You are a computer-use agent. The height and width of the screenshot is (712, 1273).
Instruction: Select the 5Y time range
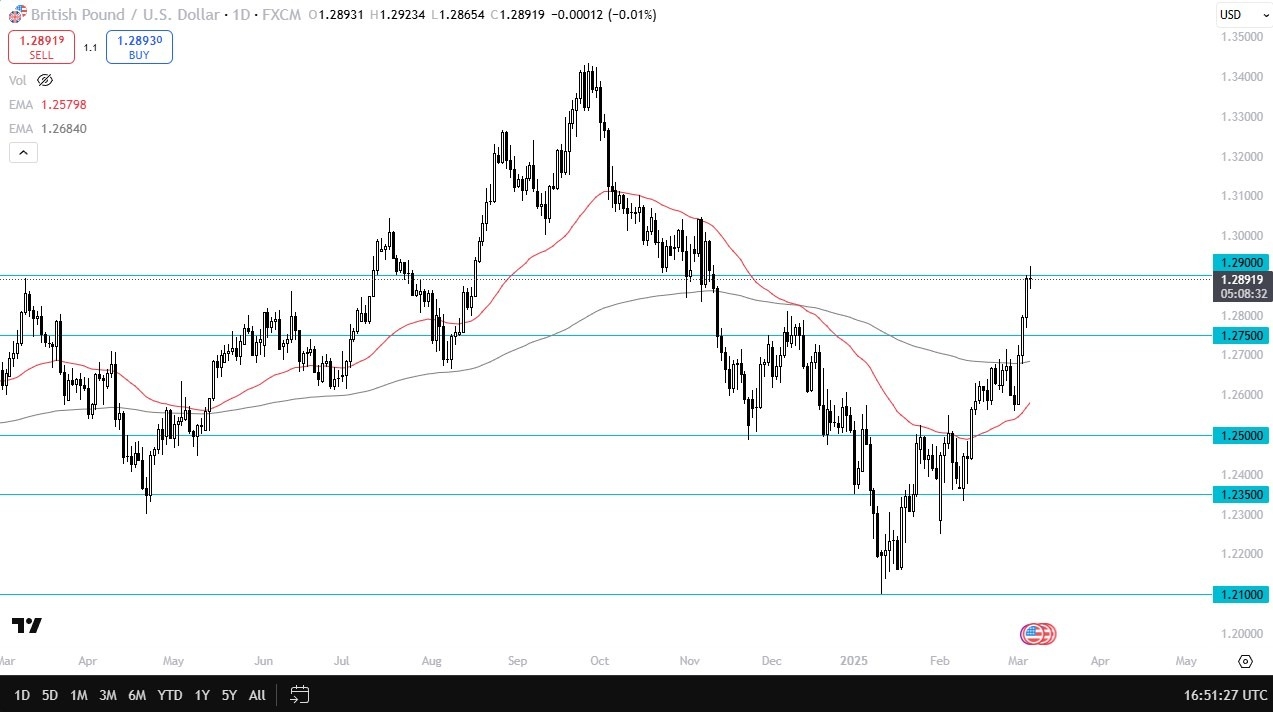[229, 694]
